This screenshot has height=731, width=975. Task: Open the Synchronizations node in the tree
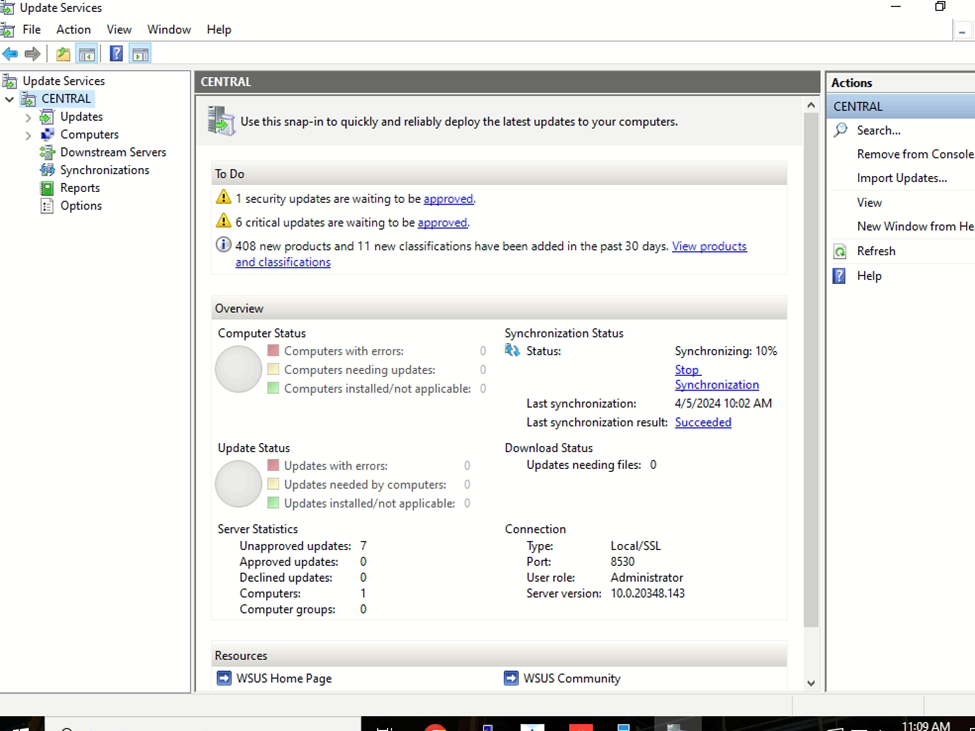pyautogui.click(x=104, y=170)
